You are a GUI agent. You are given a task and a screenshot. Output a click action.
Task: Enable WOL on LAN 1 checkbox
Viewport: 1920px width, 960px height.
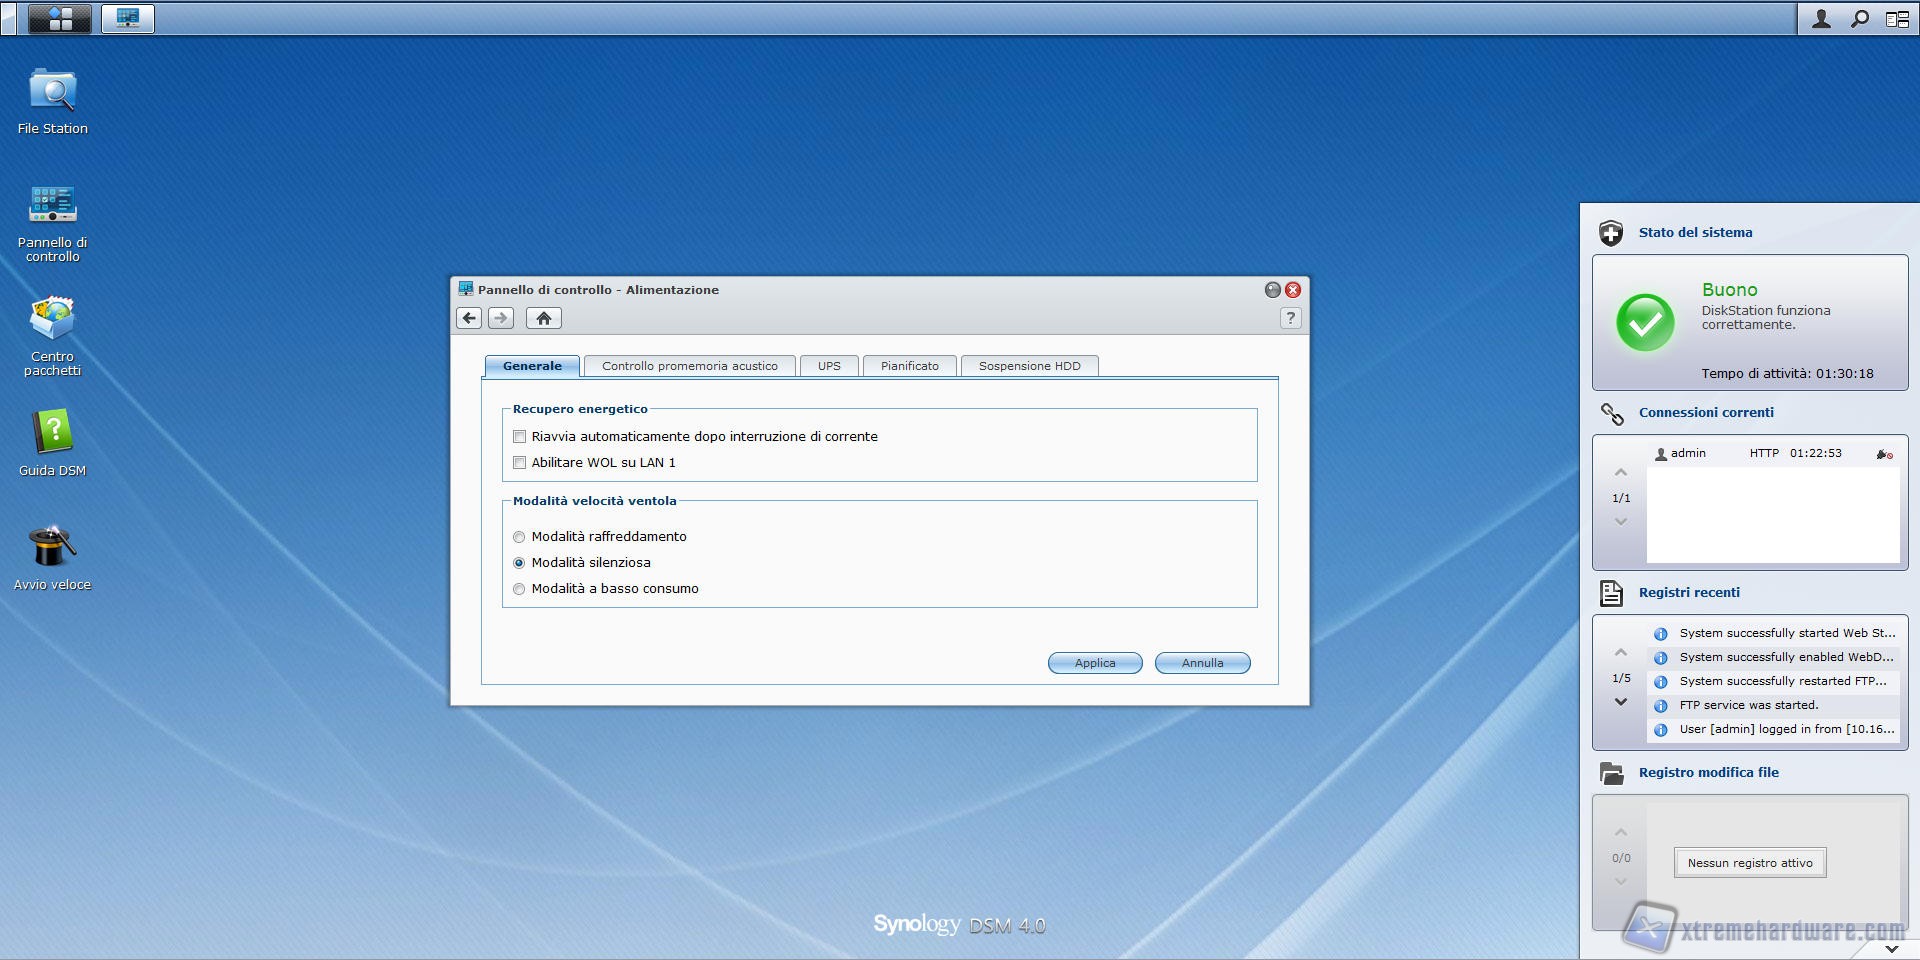519,463
